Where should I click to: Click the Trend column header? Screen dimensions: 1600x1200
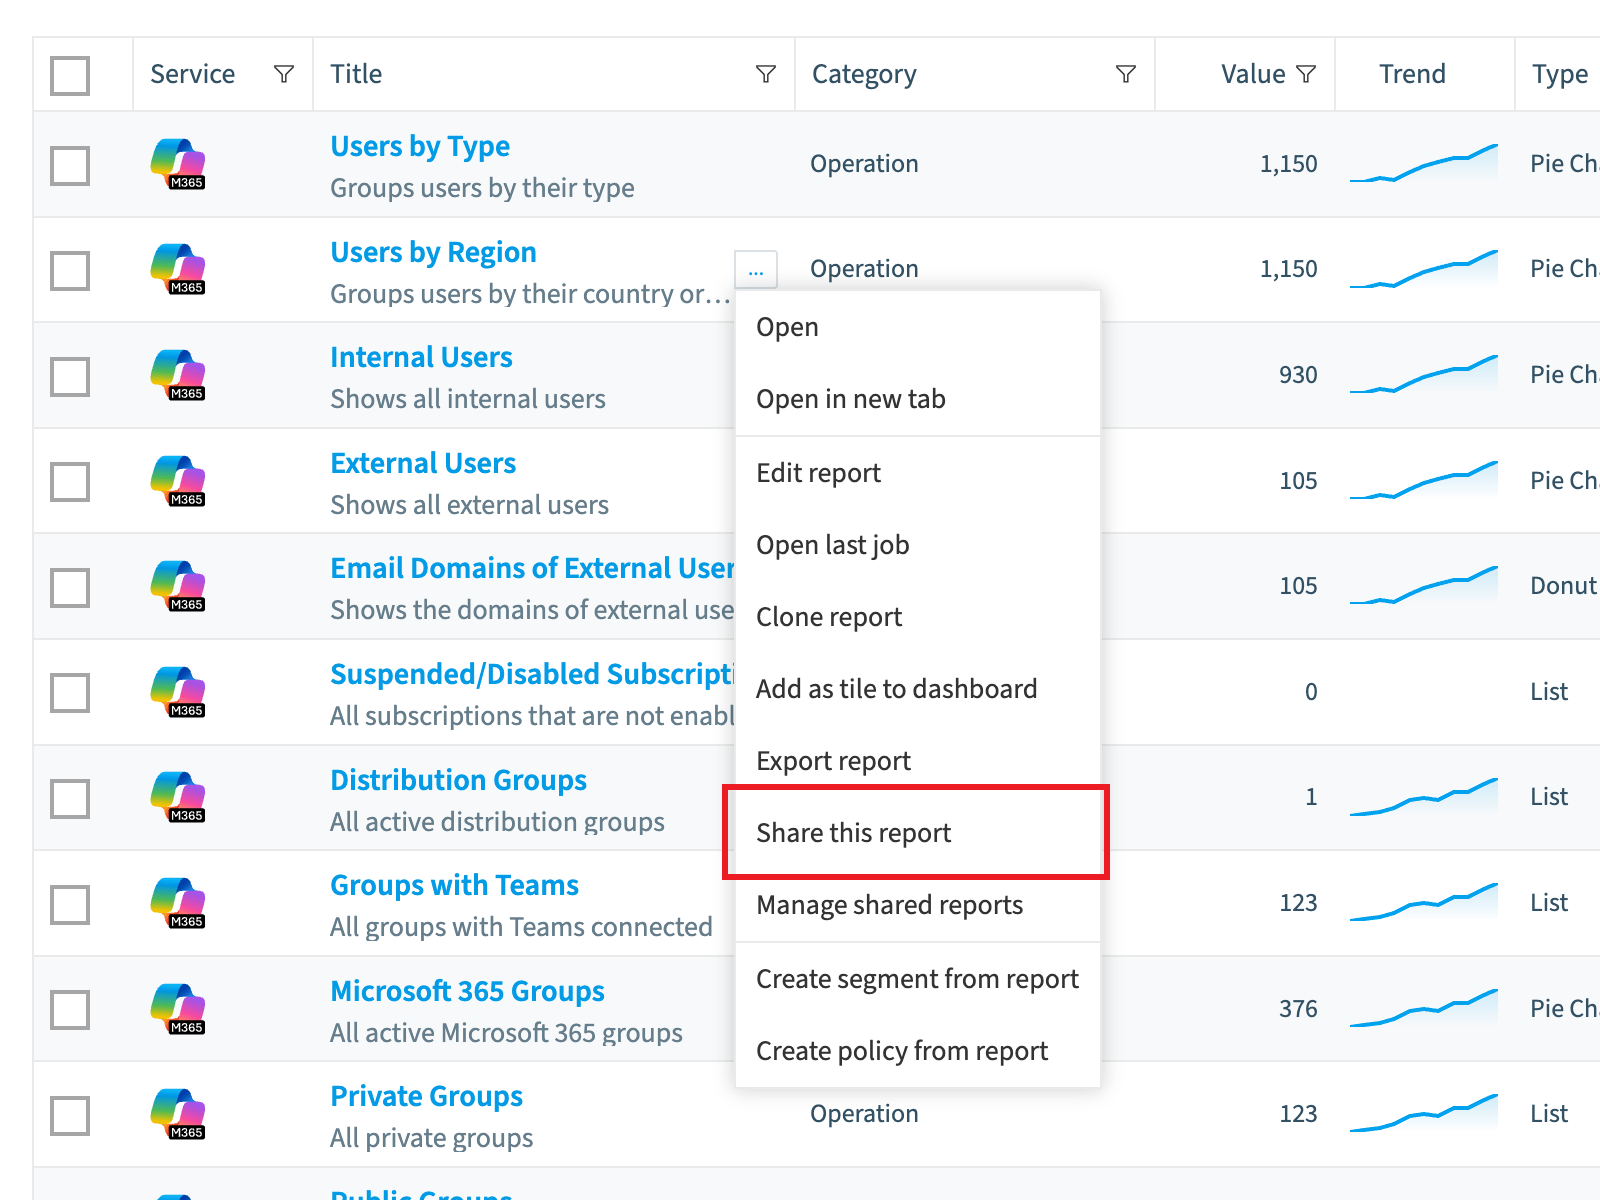click(x=1412, y=74)
